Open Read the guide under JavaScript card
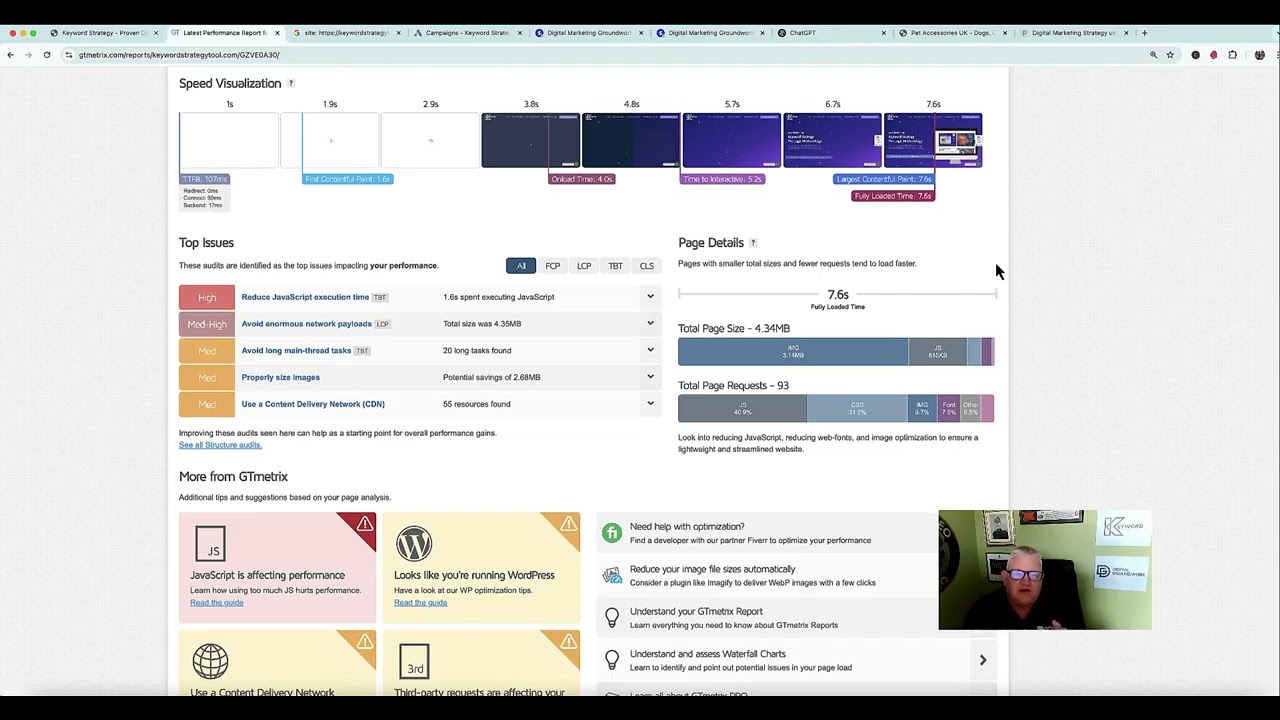Viewport: 1280px width, 720px height. pos(217,602)
